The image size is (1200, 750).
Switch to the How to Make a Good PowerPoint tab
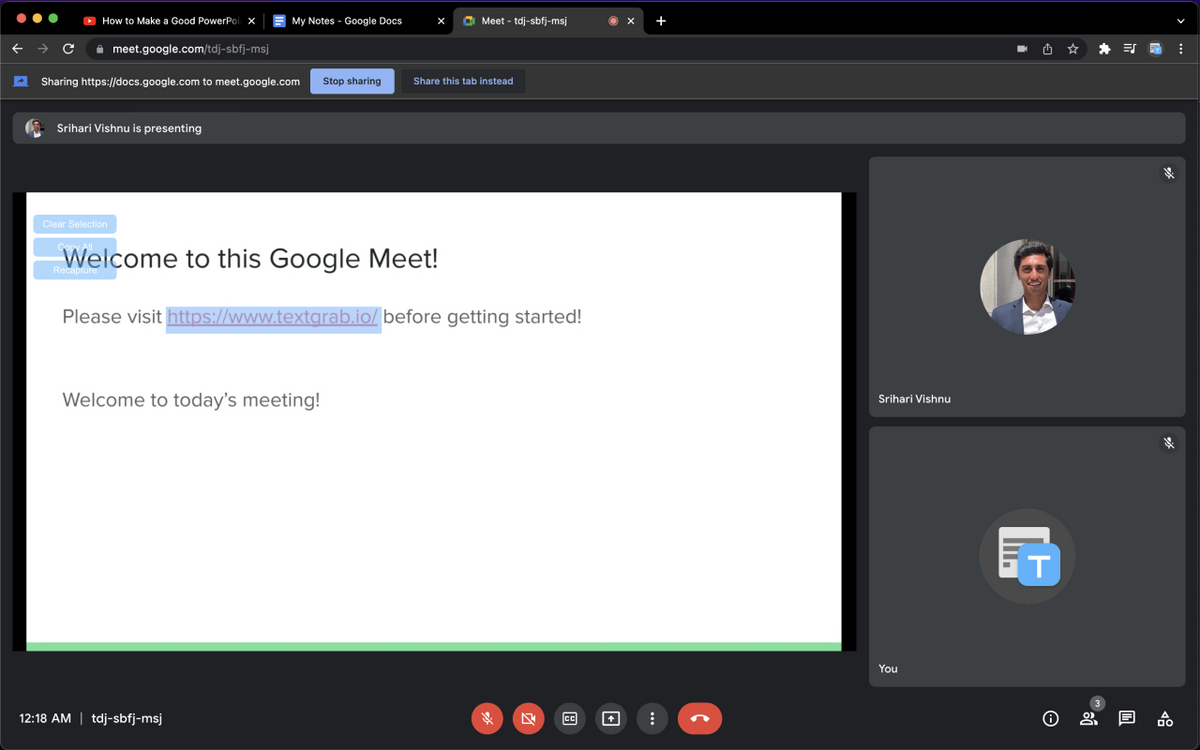coord(165,20)
